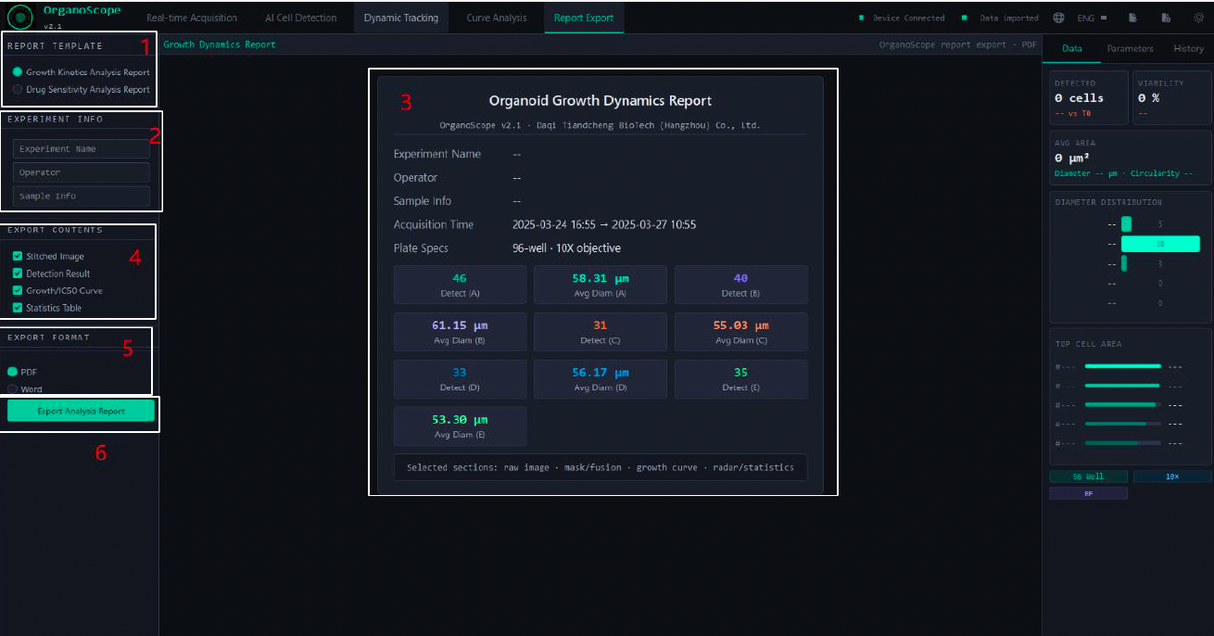
Task: Click the 96-well · 10X objective plate specs
Action: (x=566, y=248)
